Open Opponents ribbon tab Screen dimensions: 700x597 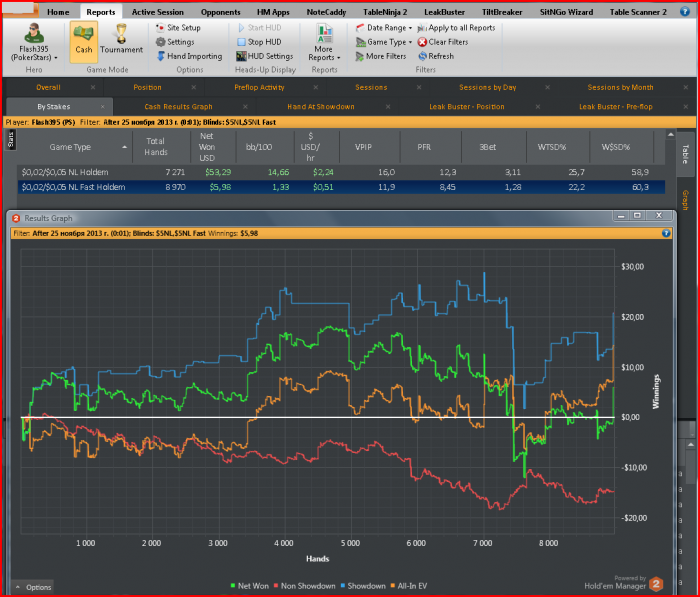coord(221,12)
